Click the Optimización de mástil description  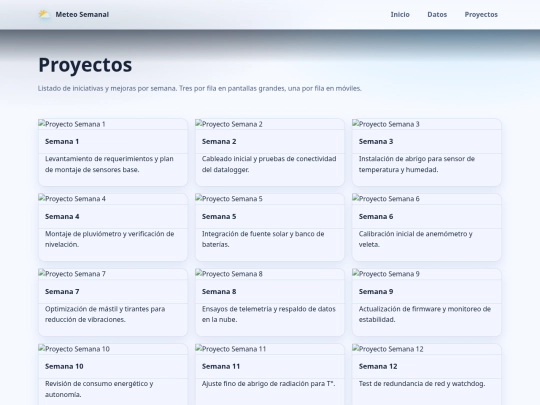coord(105,314)
